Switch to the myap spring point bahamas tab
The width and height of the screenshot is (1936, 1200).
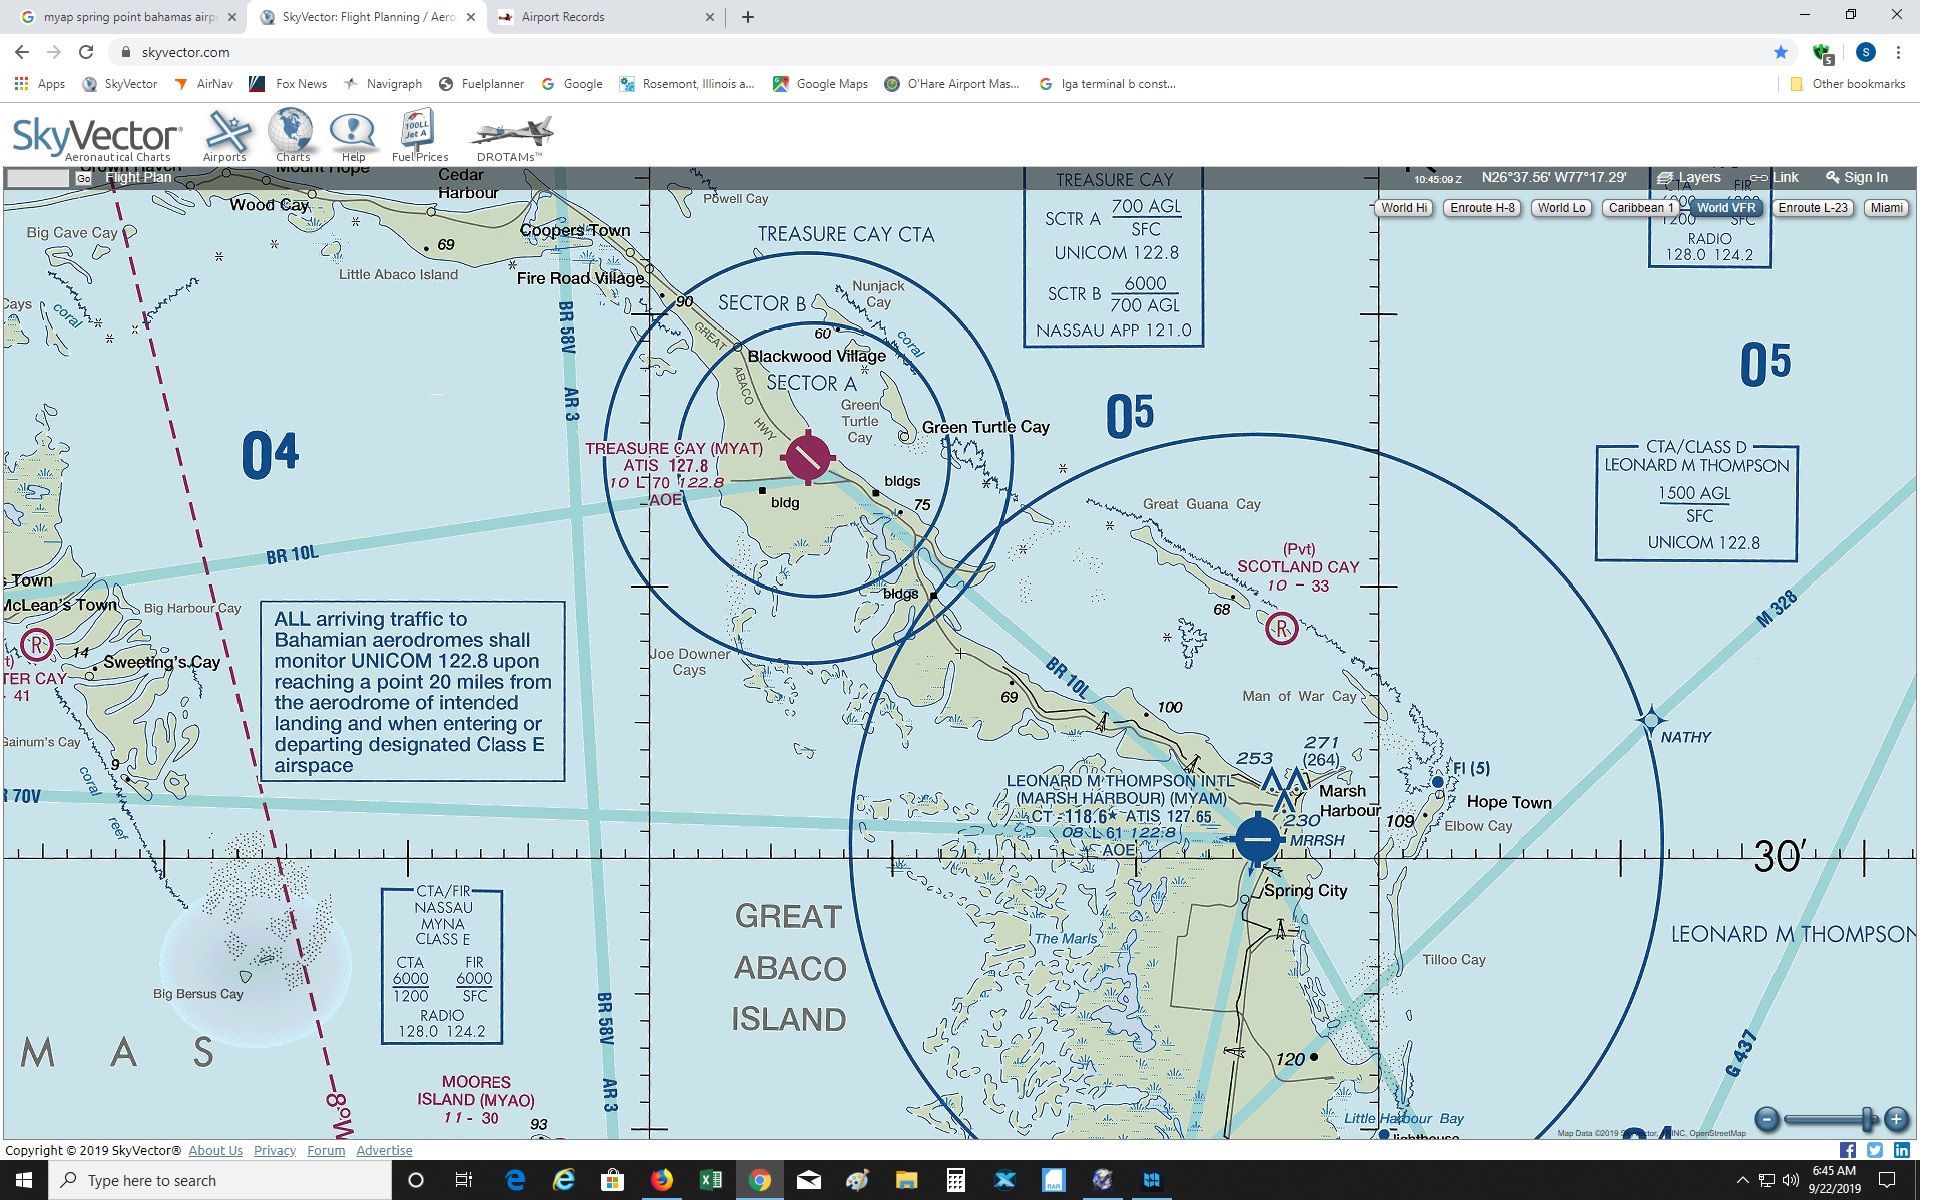[128, 17]
